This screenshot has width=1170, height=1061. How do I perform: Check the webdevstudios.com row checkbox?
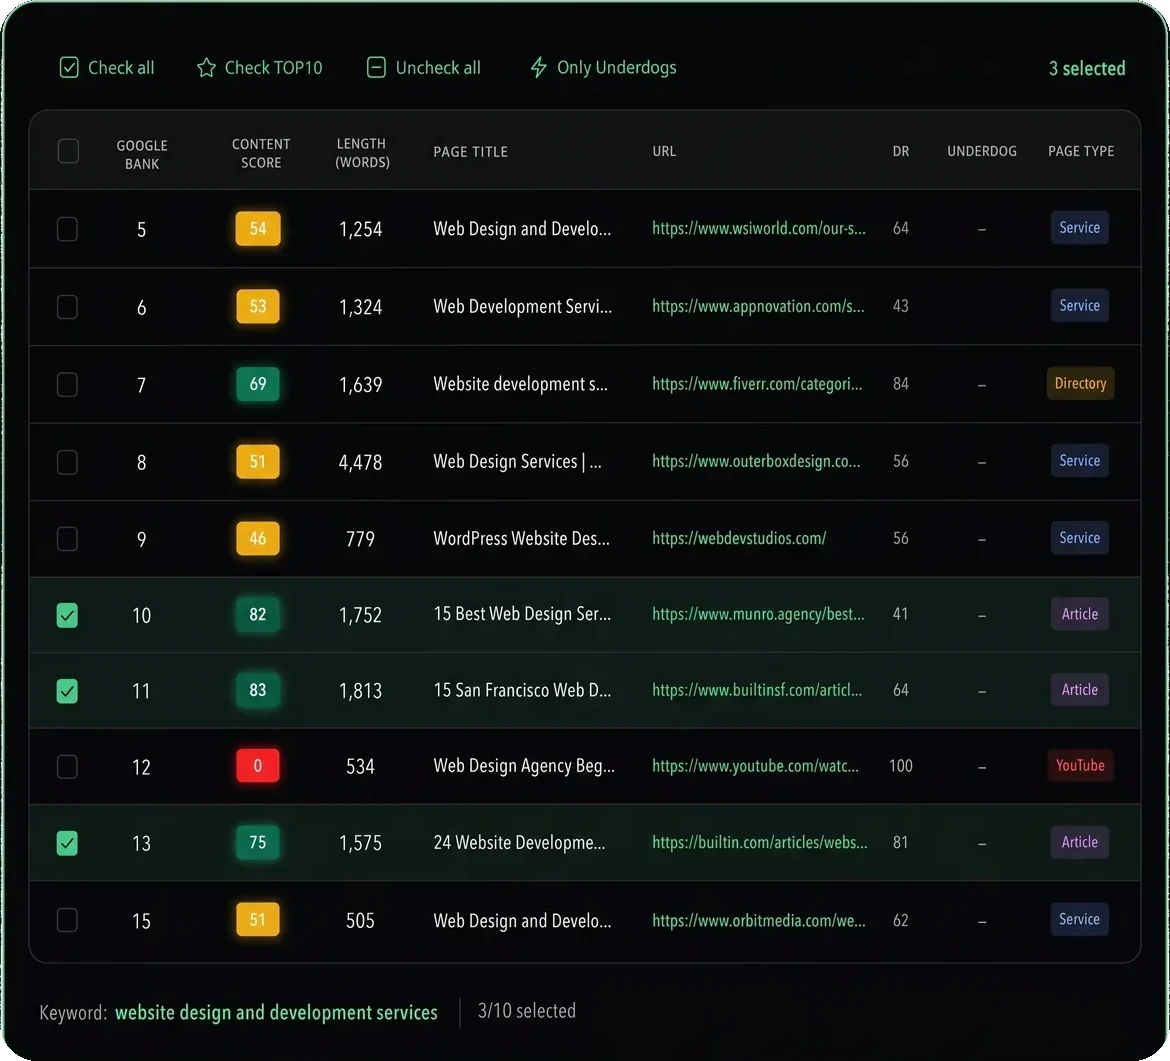coord(67,539)
